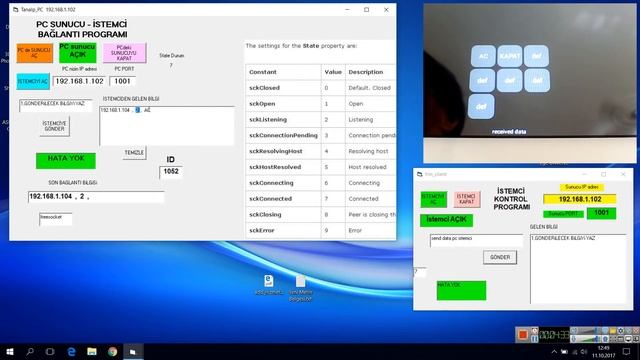Click the green HATA YOK status in server window
Image resolution: width=640 pixels, height=360 pixels.
pos(66,160)
